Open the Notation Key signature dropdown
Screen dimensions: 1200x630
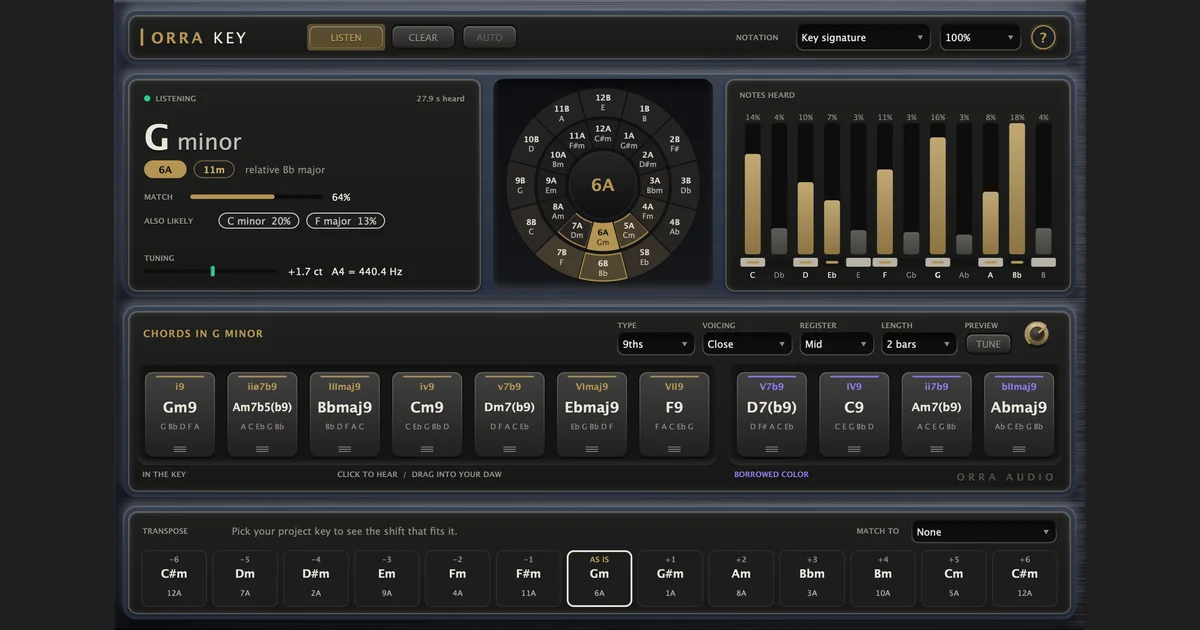864,38
